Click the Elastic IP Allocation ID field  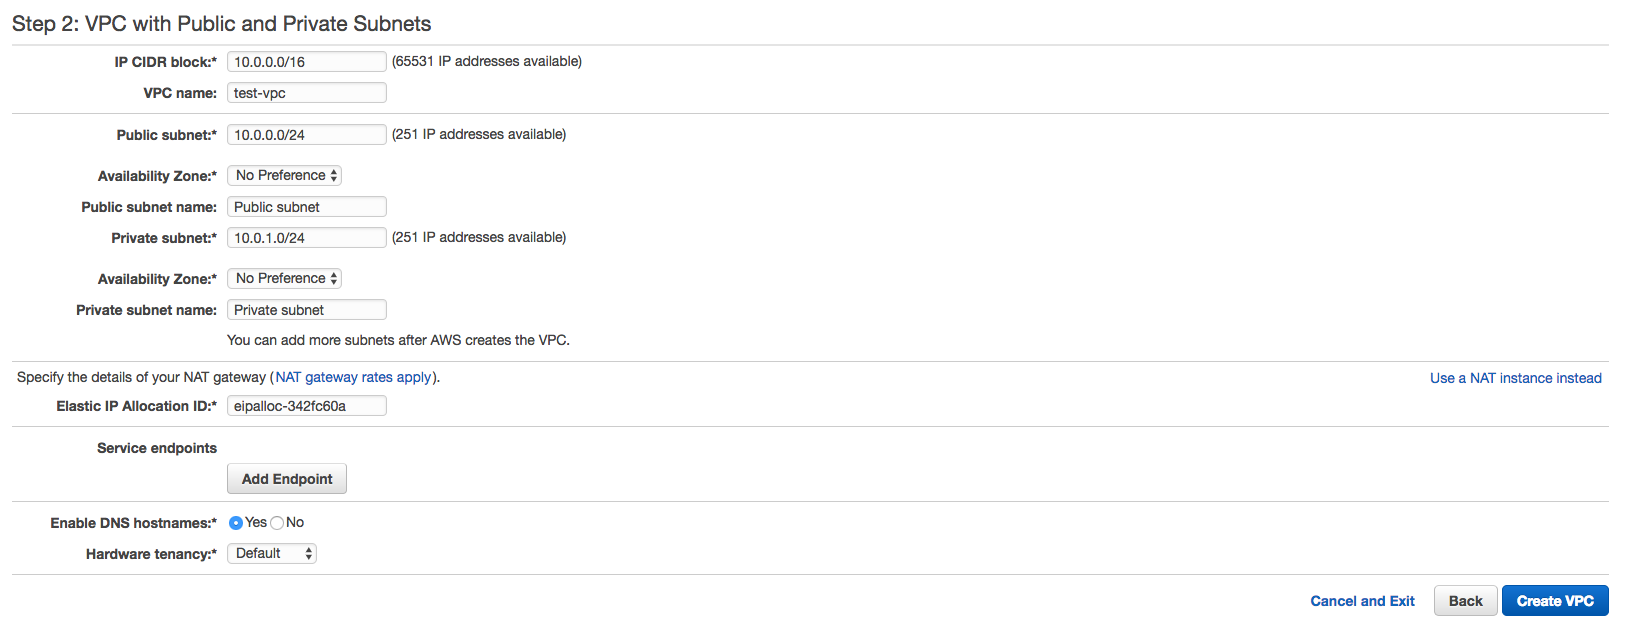307,406
